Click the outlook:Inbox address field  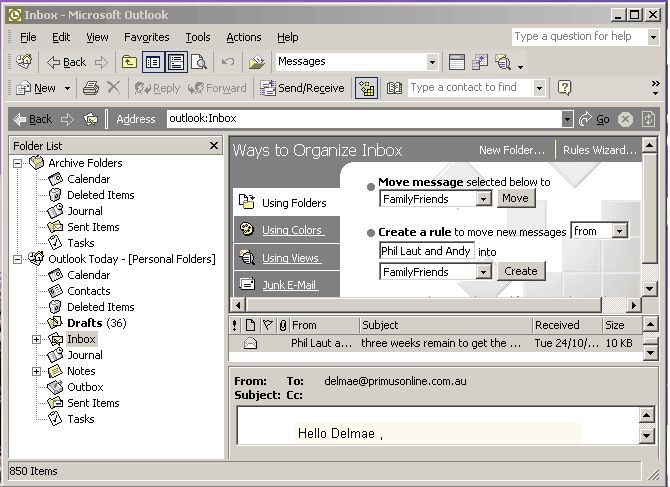[364, 119]
